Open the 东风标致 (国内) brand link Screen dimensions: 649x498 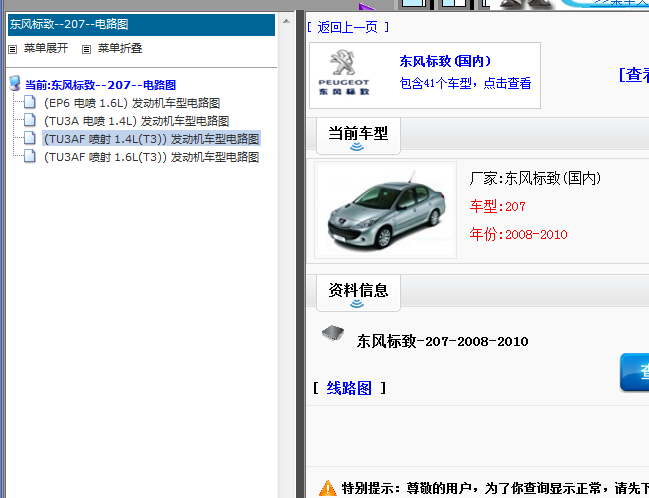point(445,61)
